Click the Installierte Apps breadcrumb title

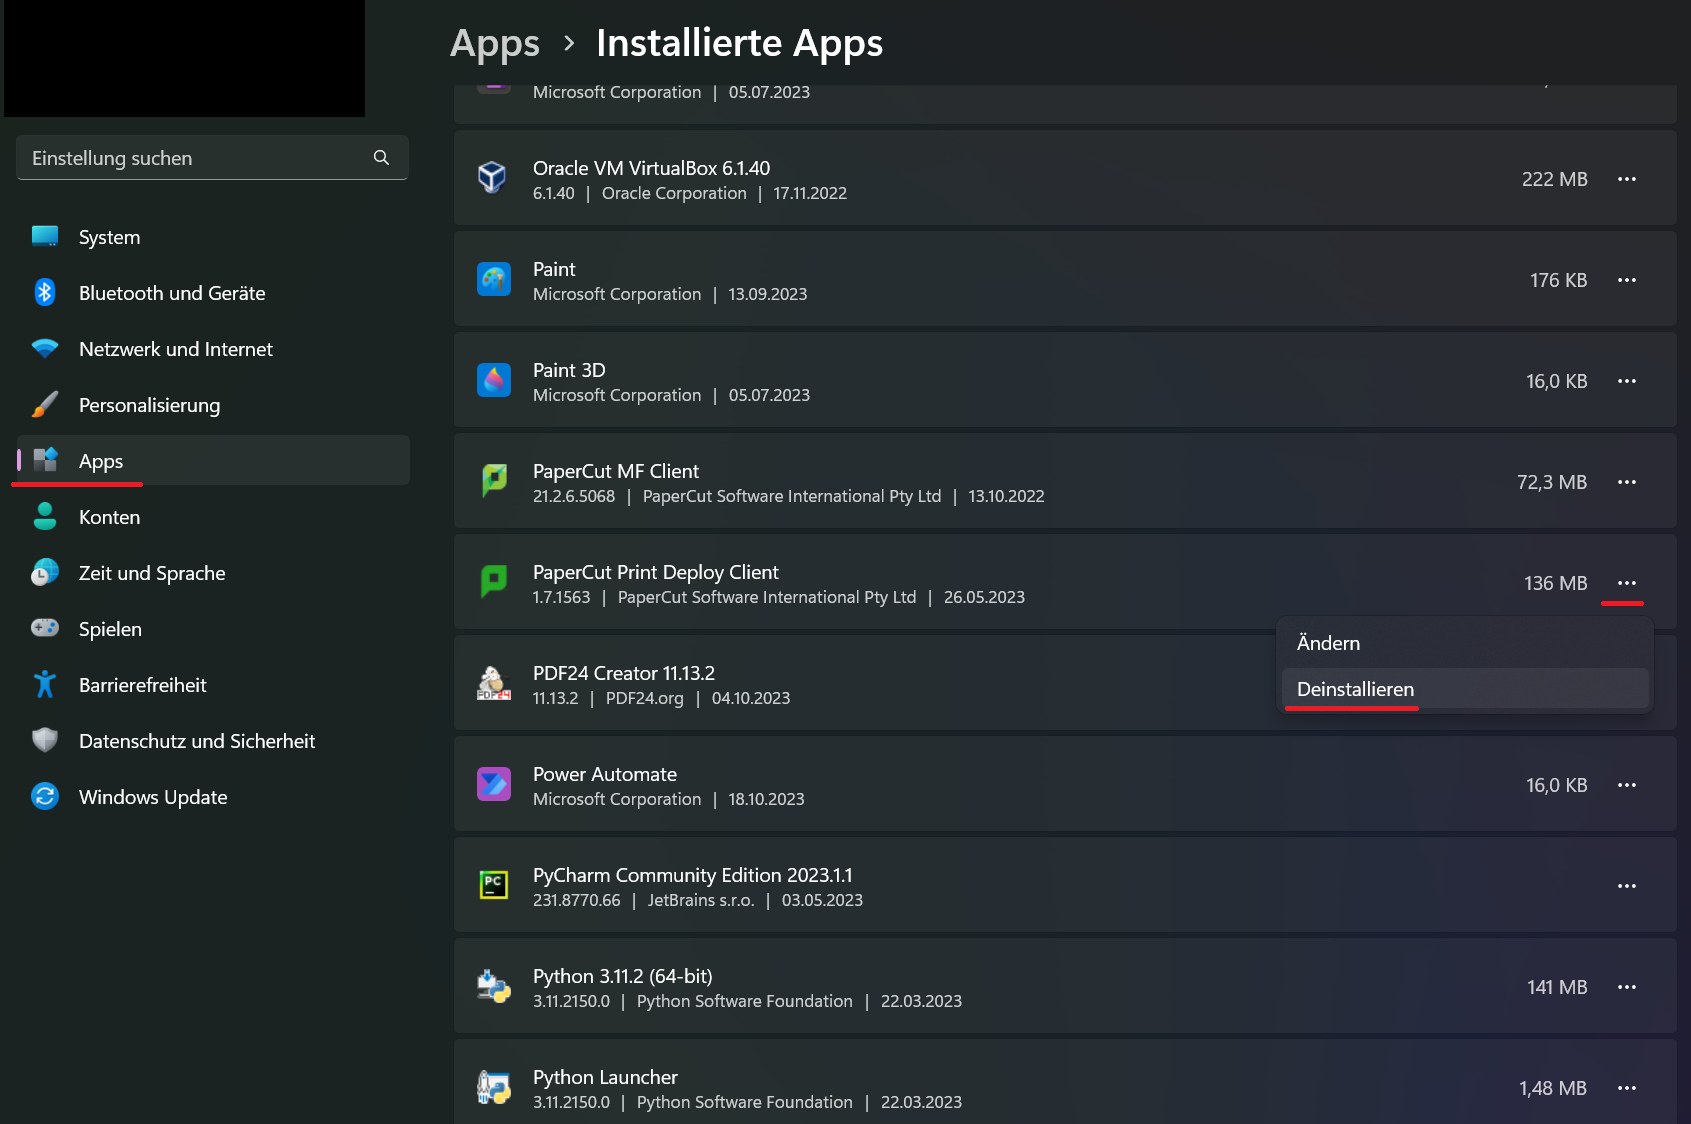739,43
